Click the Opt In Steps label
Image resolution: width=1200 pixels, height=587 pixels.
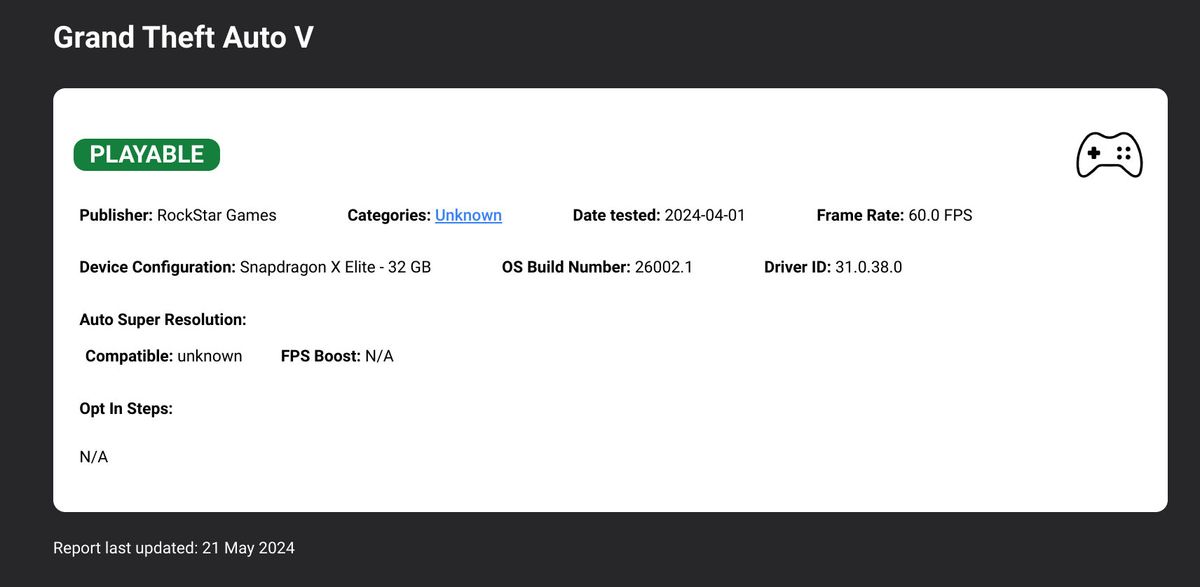126,409
